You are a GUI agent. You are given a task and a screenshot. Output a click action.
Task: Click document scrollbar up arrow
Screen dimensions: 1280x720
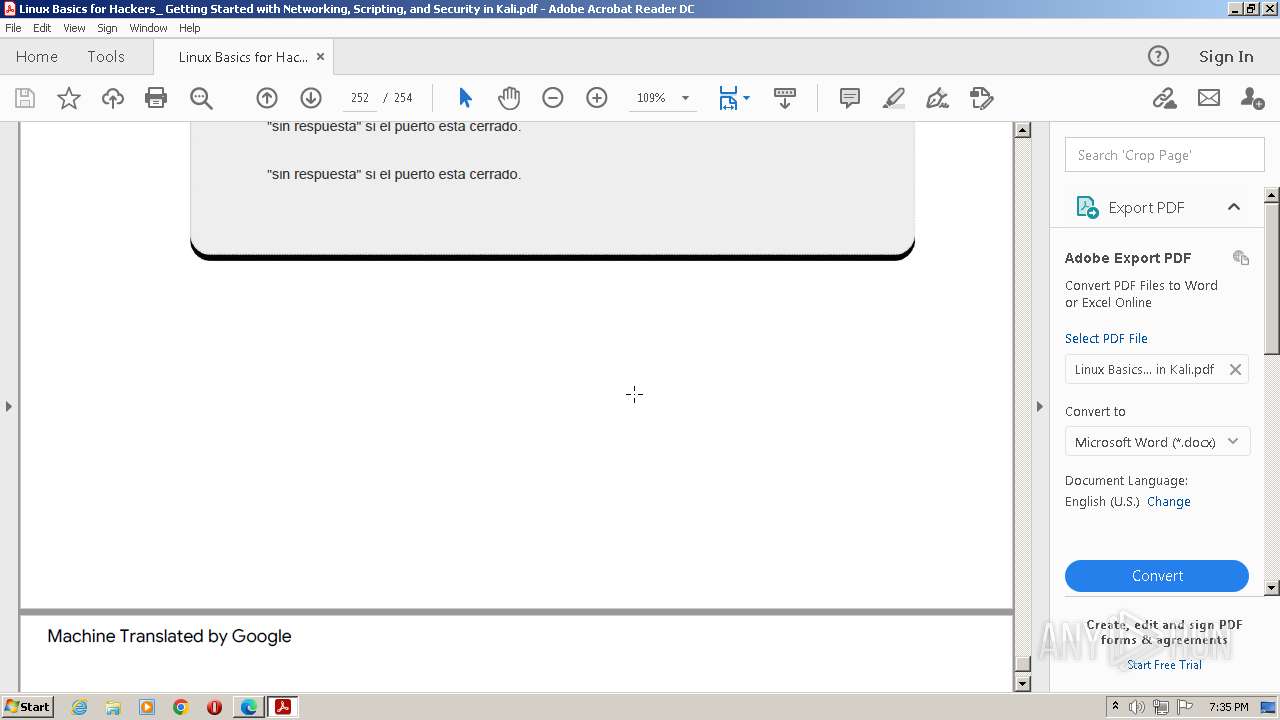[x=1022, y=130]
